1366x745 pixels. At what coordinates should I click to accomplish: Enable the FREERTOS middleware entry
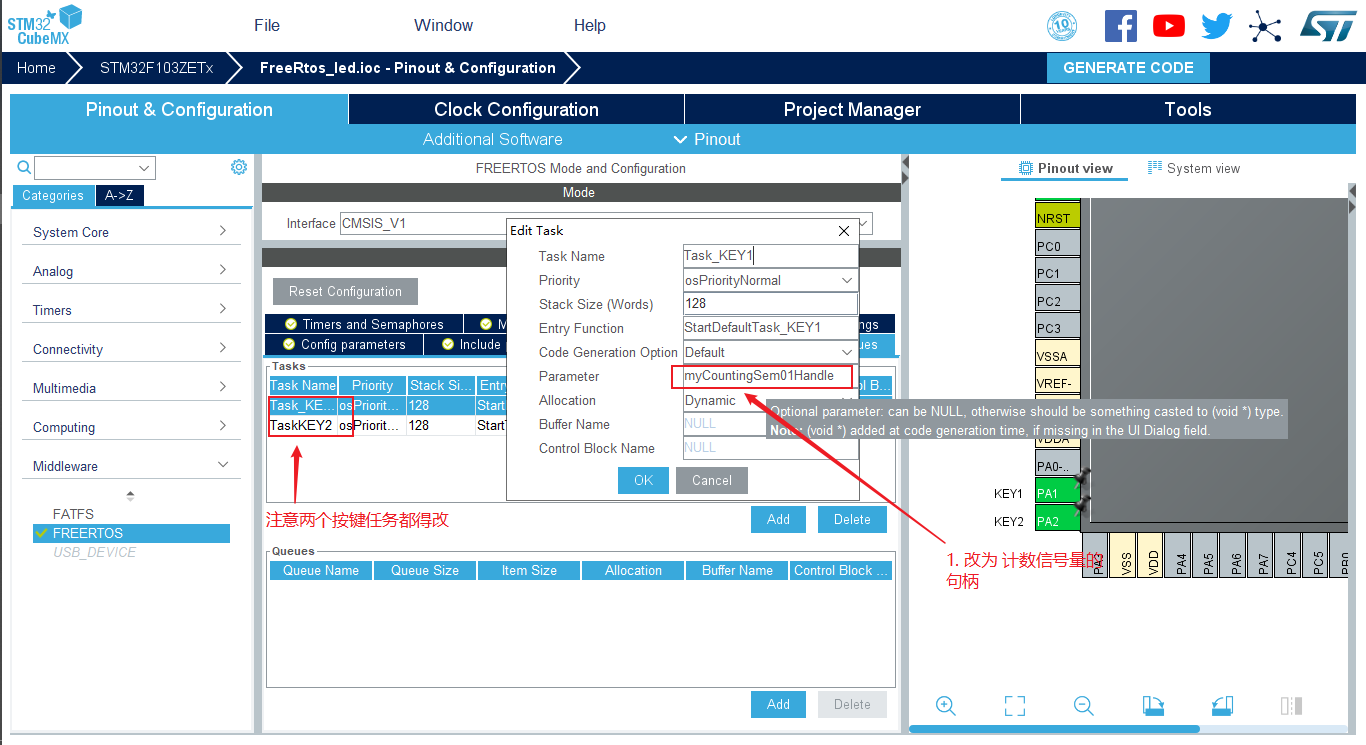click(131, 533)
